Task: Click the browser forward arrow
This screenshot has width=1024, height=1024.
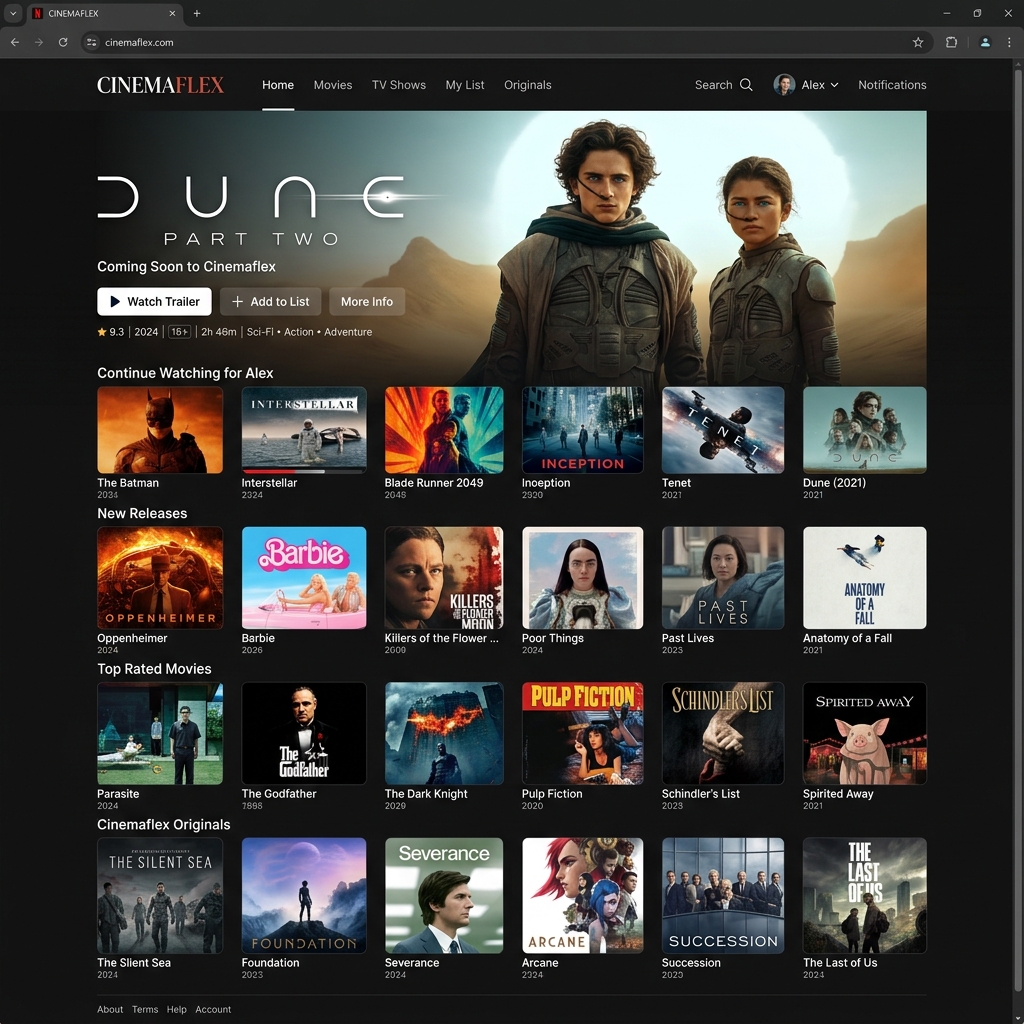Action: [x=39, y=42]
